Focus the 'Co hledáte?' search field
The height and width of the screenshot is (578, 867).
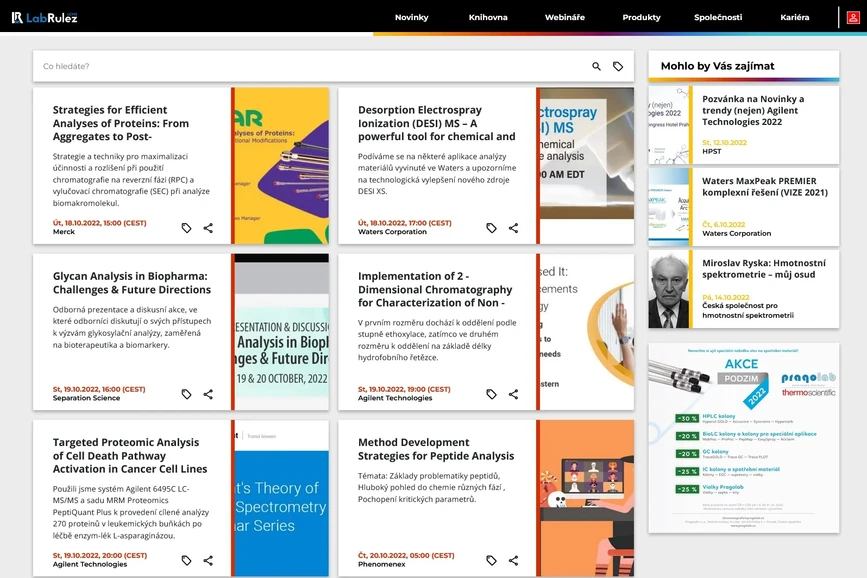point(312,66)
